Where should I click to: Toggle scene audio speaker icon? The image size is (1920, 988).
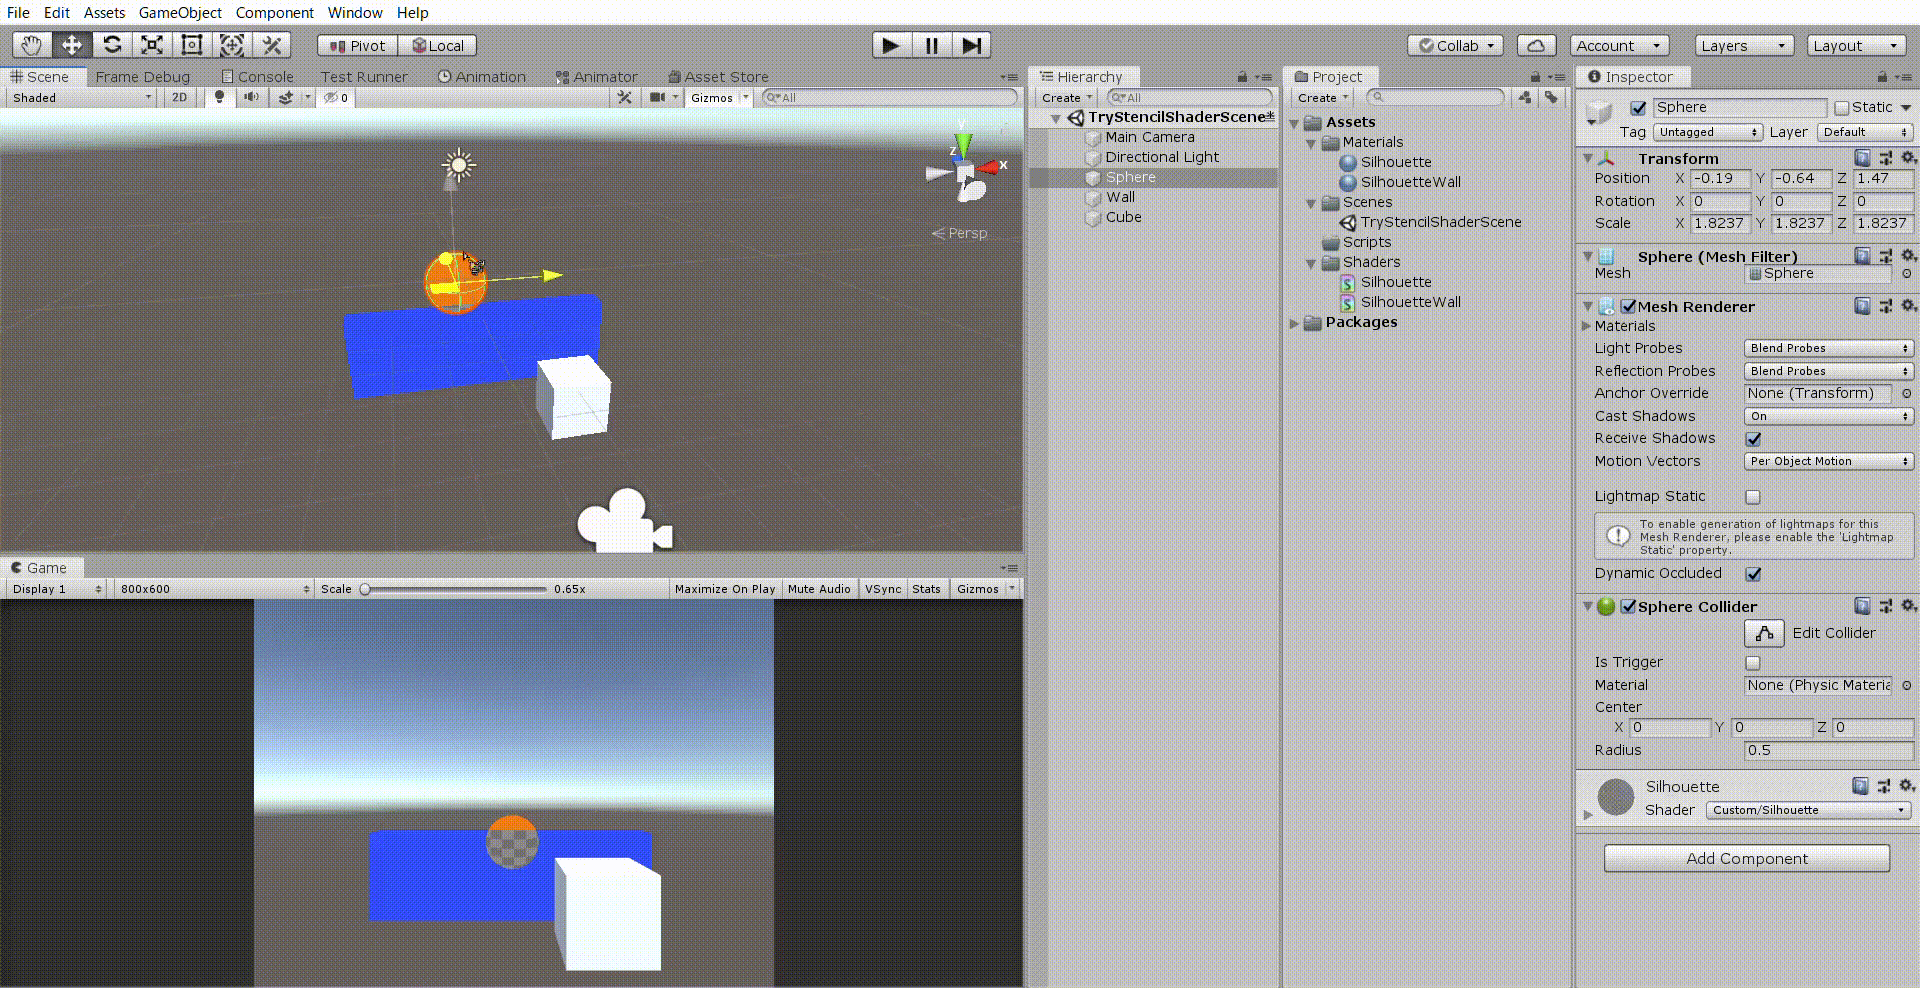click(251, 97)
